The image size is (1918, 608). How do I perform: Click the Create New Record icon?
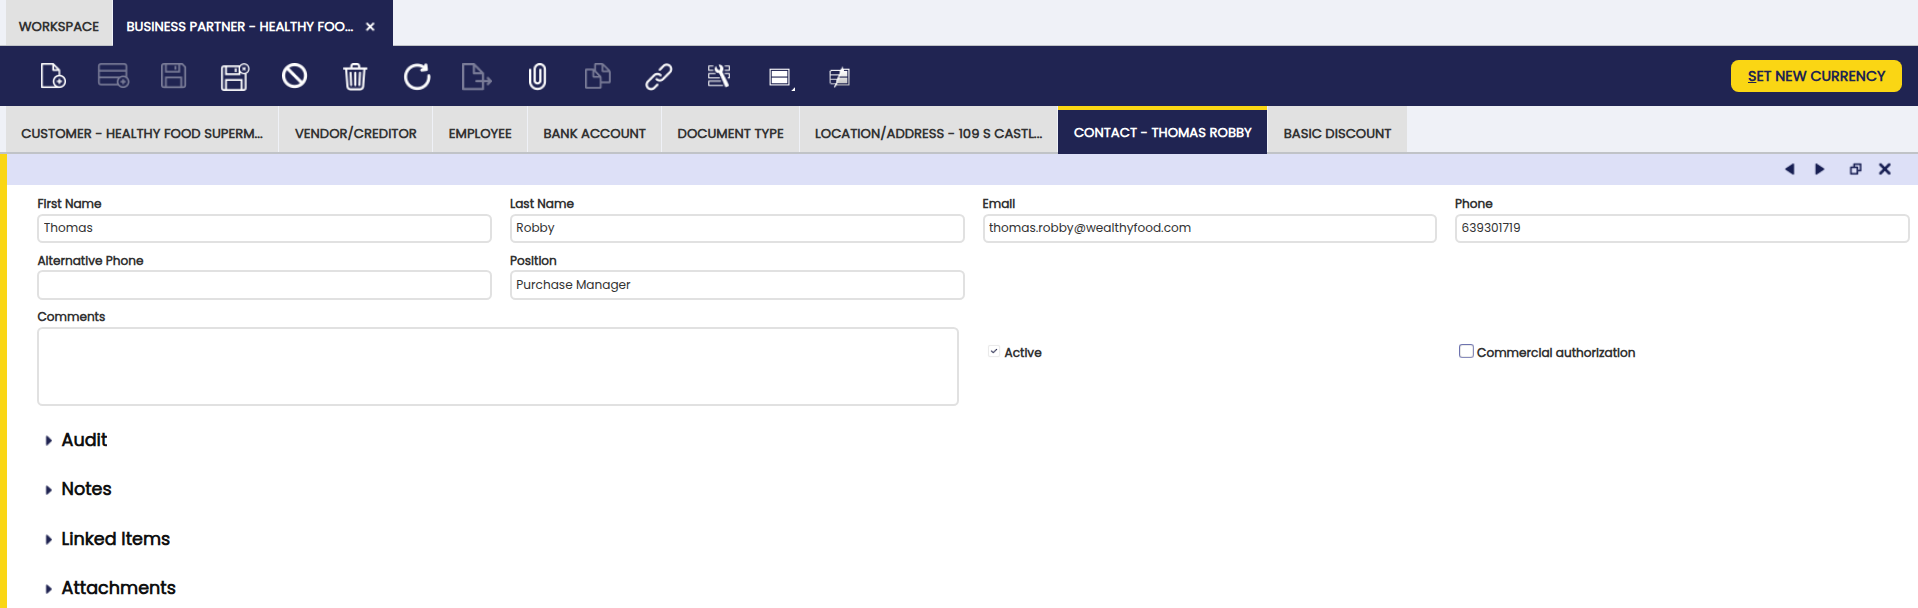pyautogui.click(x=52, y=76)
